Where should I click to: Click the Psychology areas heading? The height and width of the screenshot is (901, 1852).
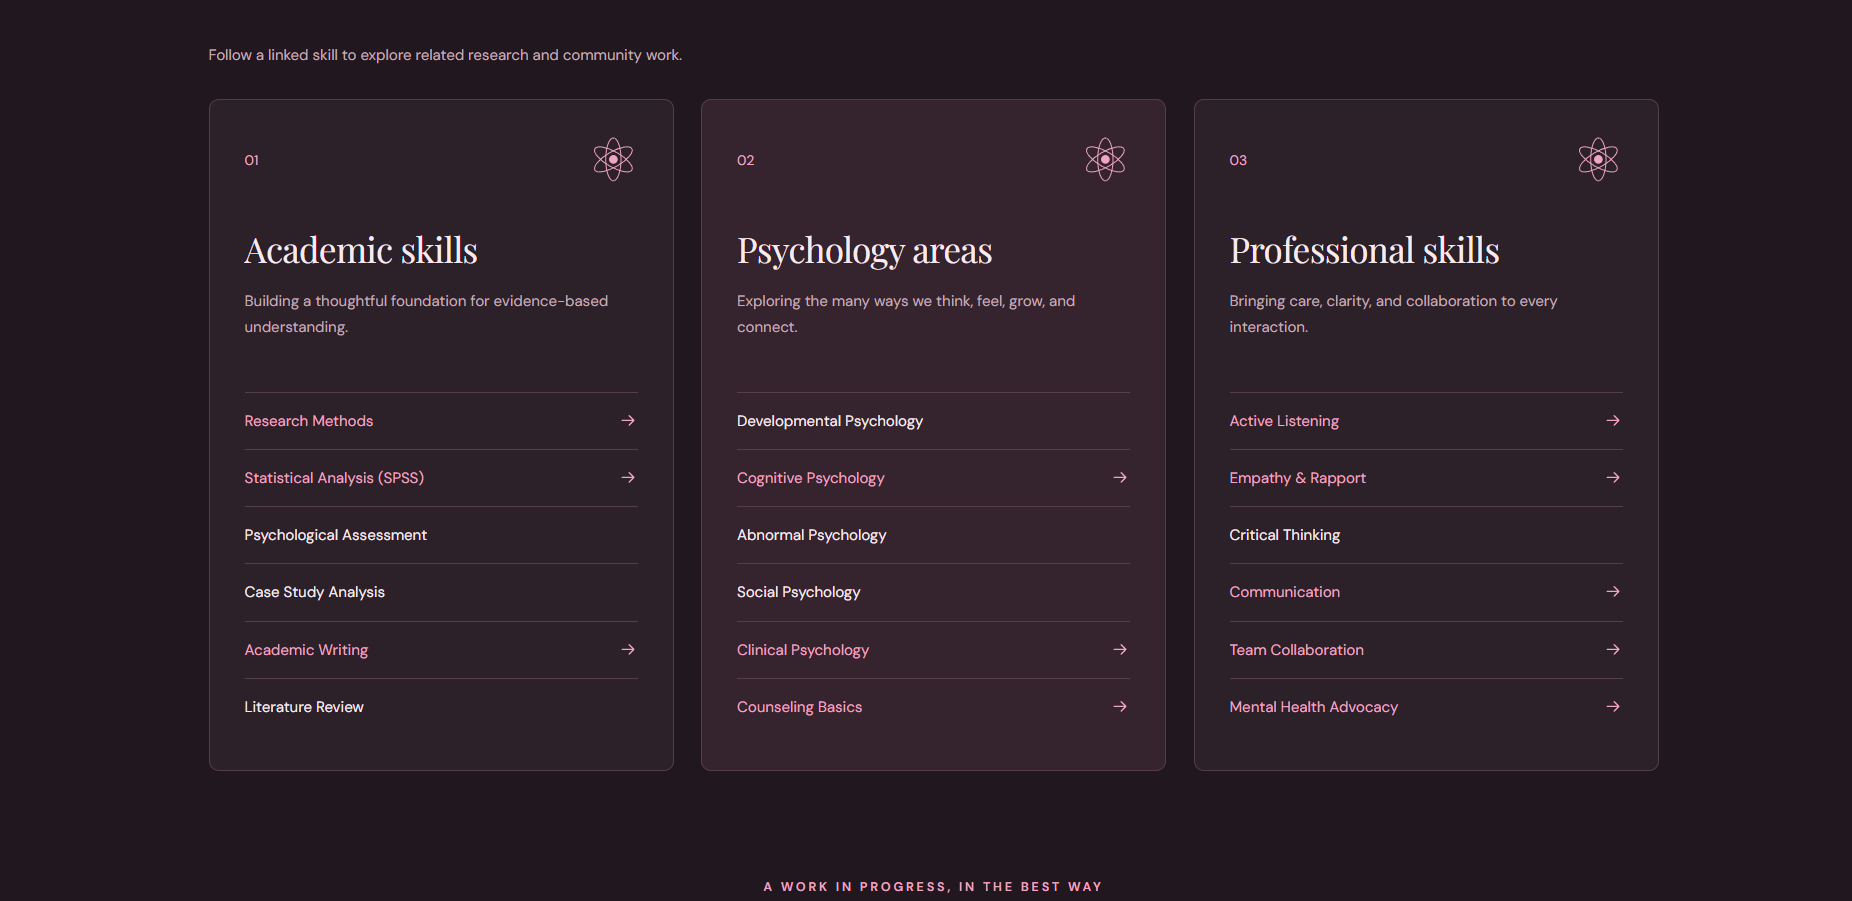coord(865,250)
